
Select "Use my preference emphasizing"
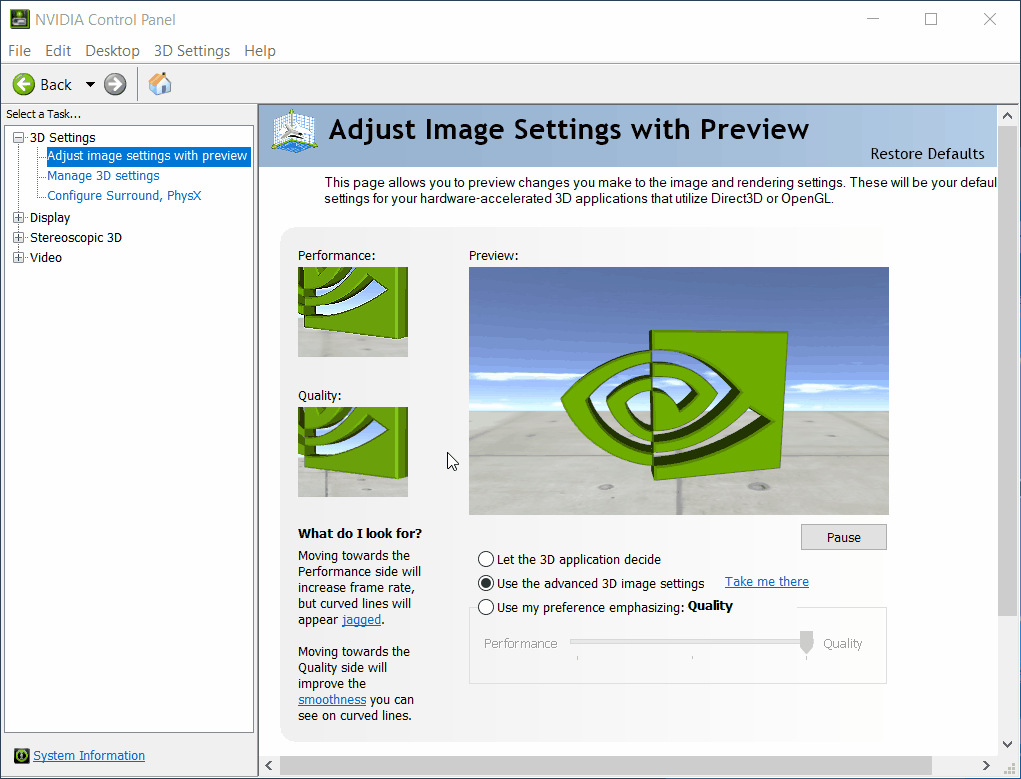click(x=486, y=606)
